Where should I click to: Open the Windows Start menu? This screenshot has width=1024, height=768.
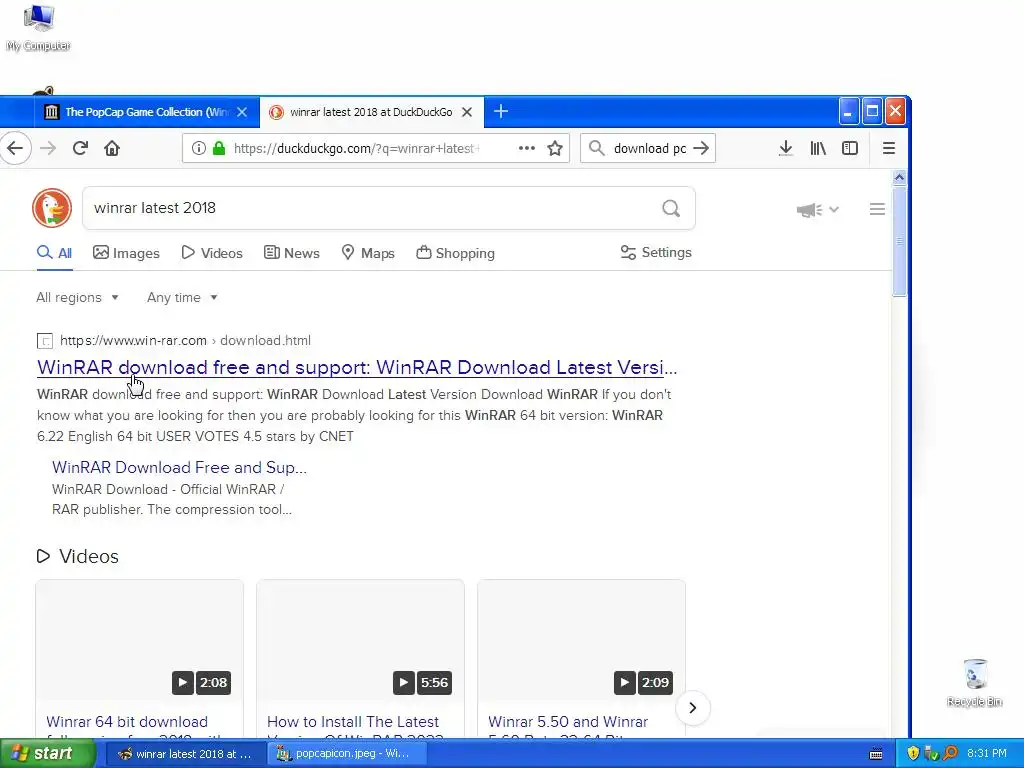click(47, 754)
